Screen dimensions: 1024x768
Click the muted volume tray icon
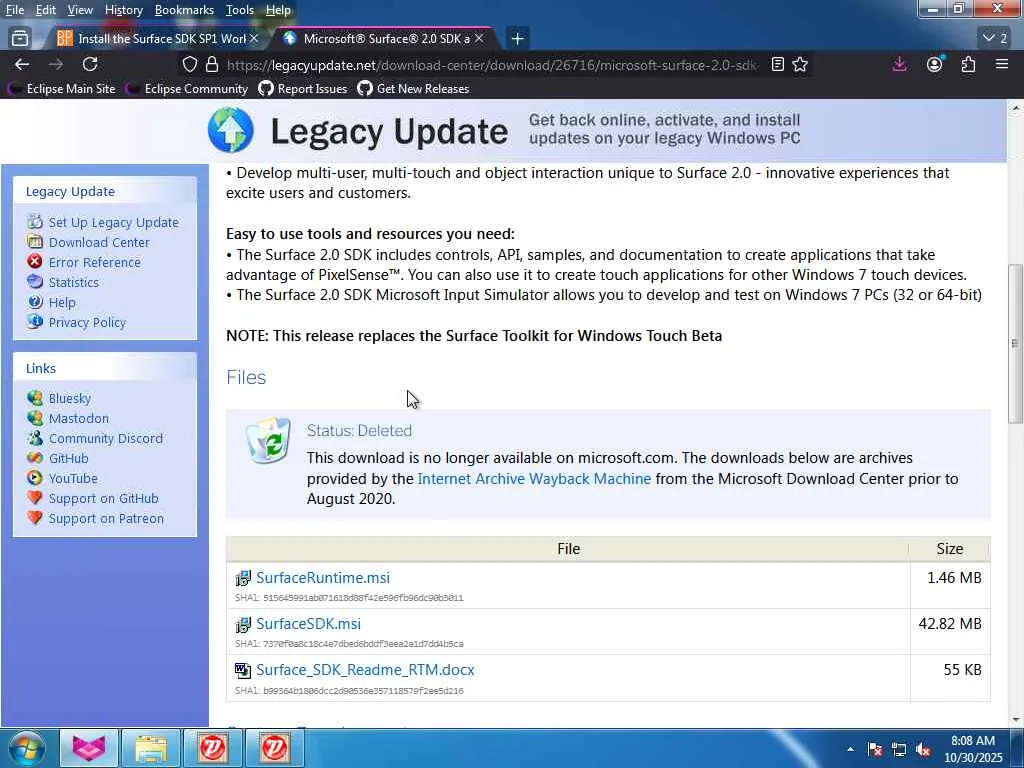[x=923, y=750]
